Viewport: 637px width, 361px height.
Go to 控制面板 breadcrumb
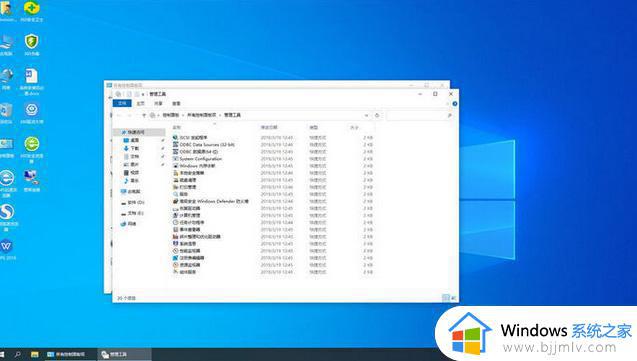coord(171,115)
